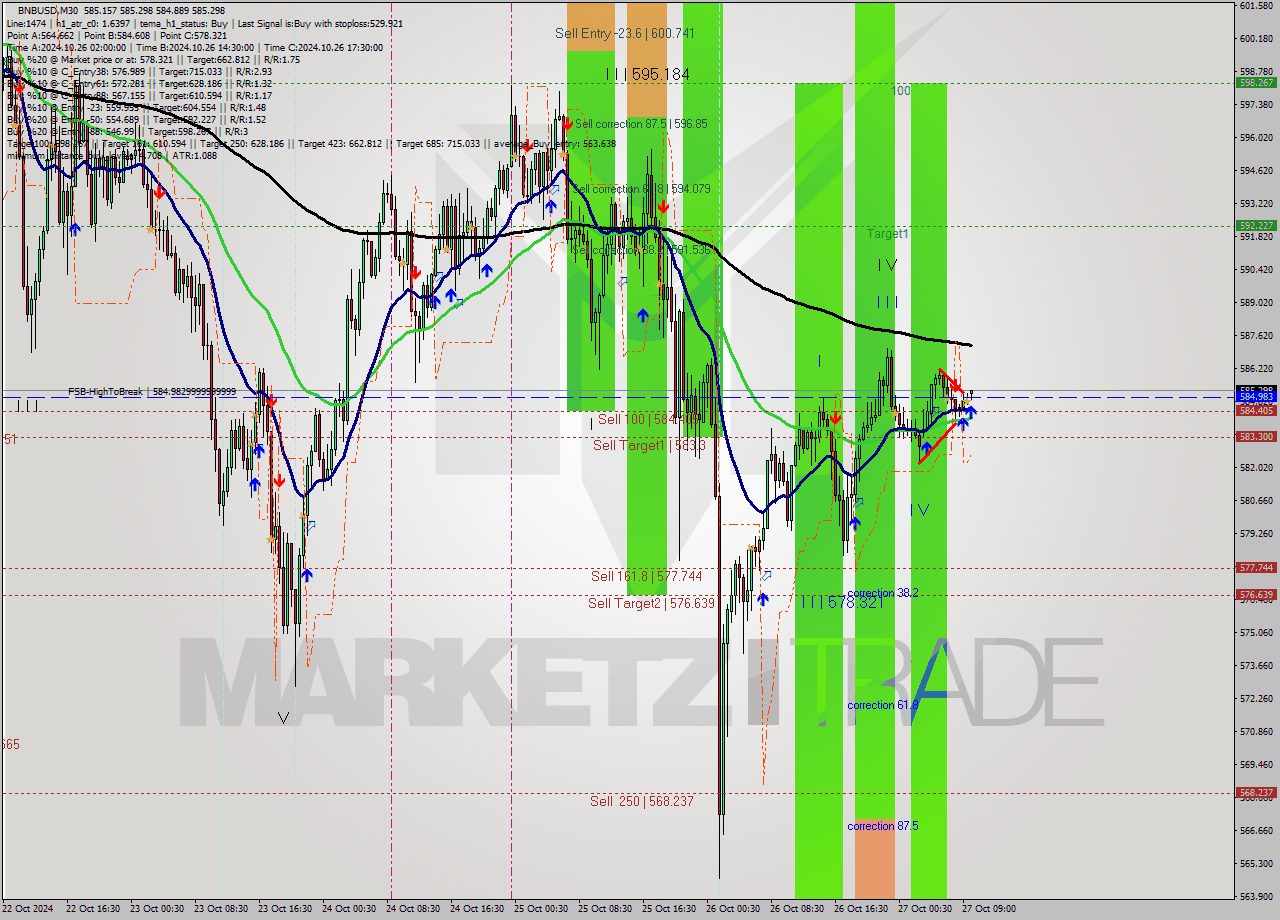Select the red 584.405 price tag

(1256, 410)
